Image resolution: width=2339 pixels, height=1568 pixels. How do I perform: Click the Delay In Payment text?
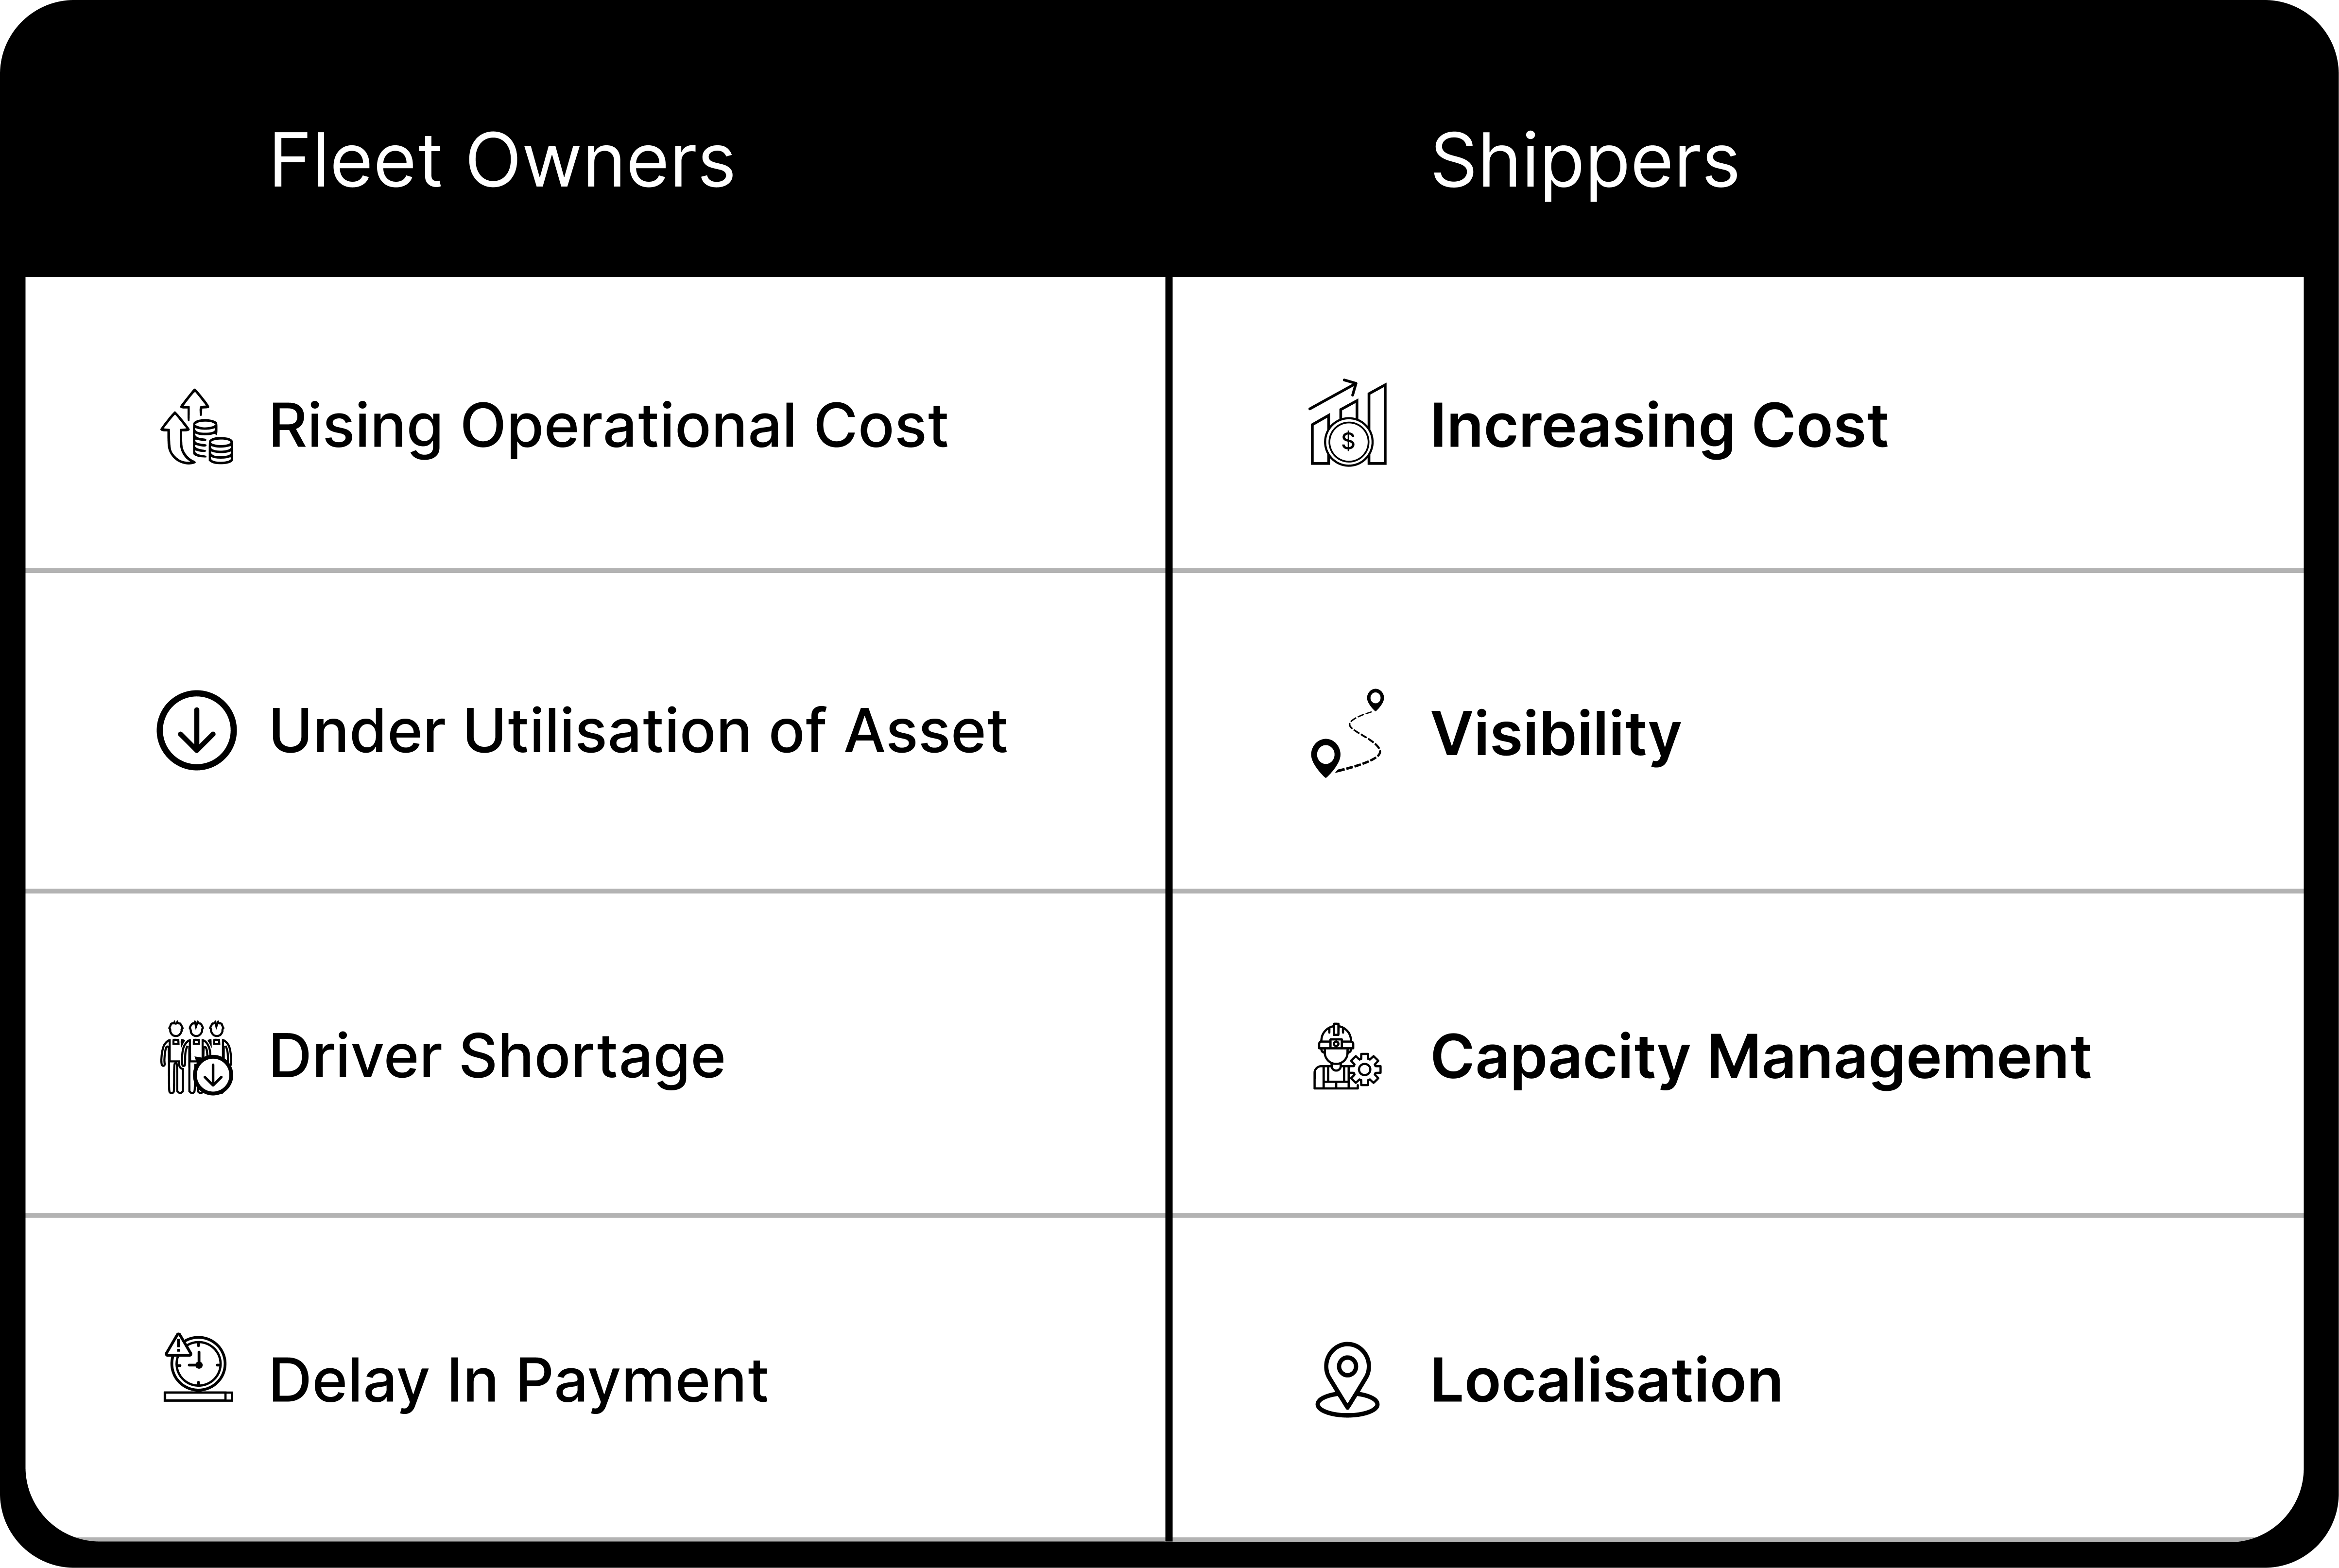point(518,1382)
